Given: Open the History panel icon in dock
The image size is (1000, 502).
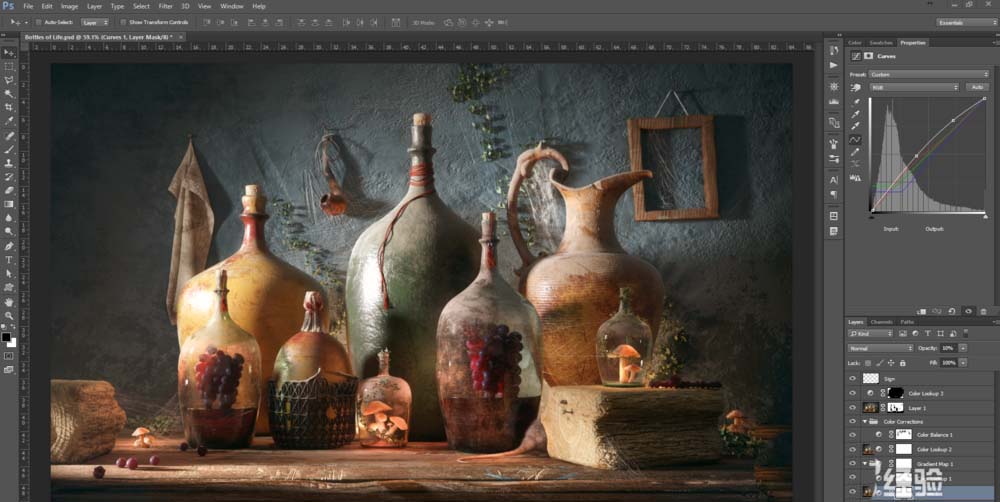Looking at the screenshot, I should [x=834, y=50].
